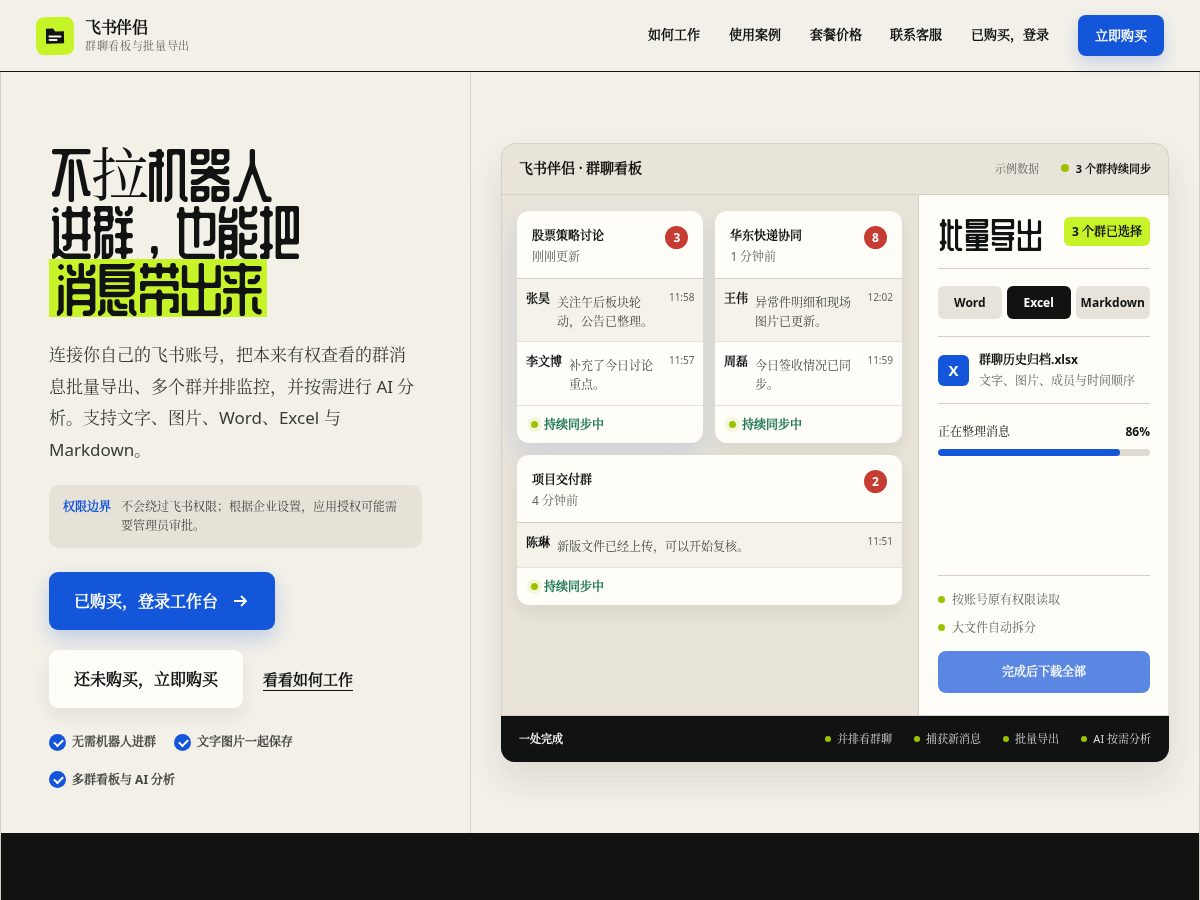Click badge 3 on 股票策略讨论 card
The height and width of the screenshot is (900, 1200).
[677, 237]
